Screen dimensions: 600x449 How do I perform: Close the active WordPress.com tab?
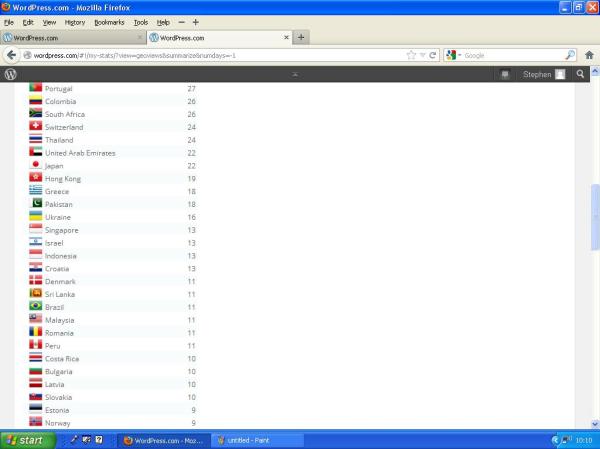286,38
